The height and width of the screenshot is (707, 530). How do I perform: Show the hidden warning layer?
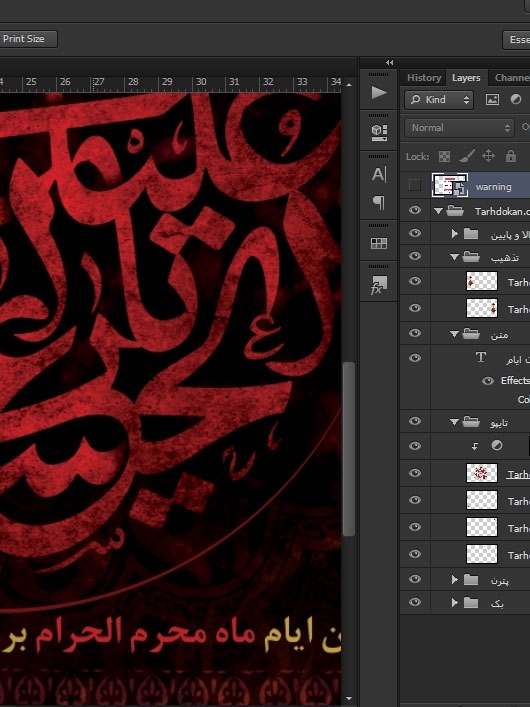415,185
